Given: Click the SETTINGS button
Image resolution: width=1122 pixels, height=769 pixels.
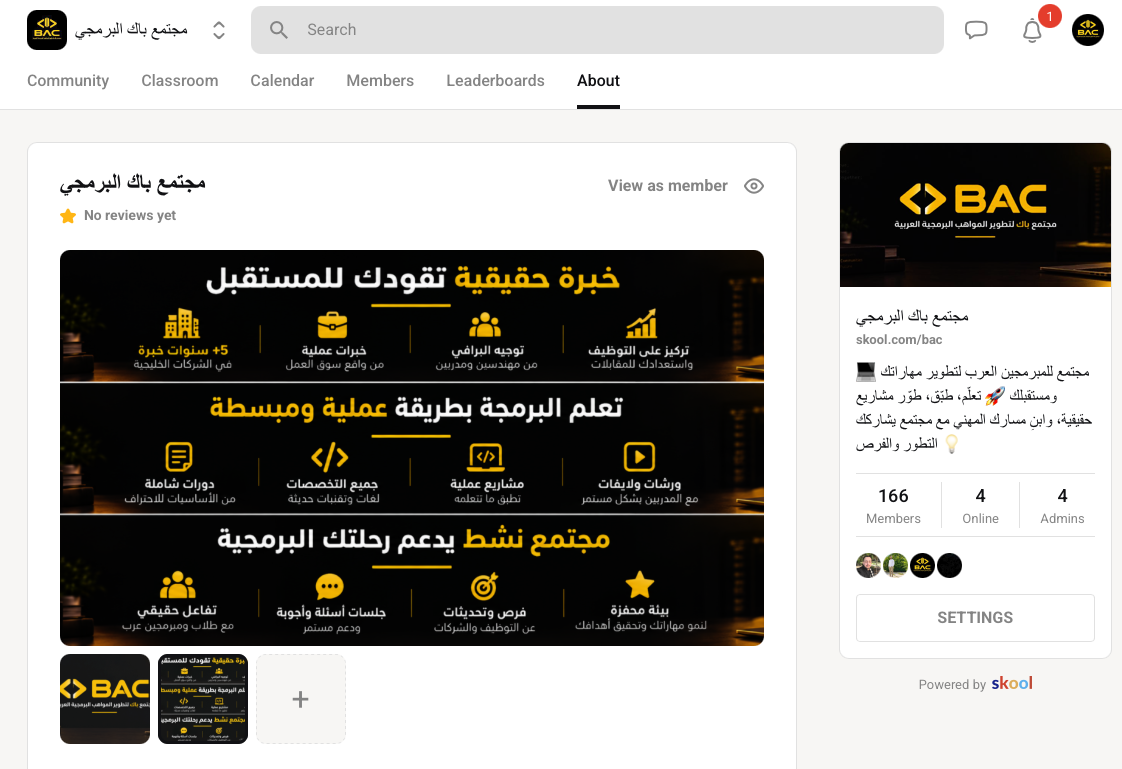Looking at the screenshot, I should 975,618.
